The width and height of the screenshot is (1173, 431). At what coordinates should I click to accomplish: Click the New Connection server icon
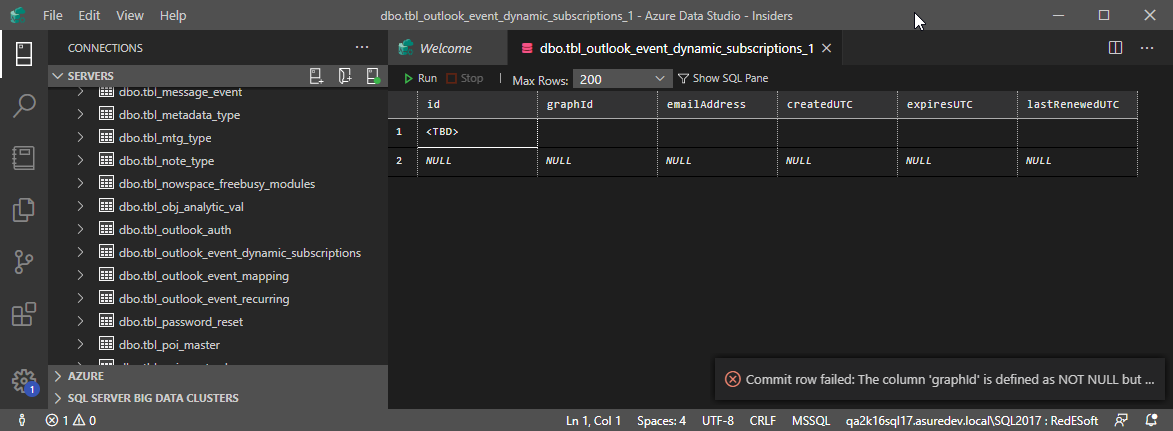pos(316,76)
